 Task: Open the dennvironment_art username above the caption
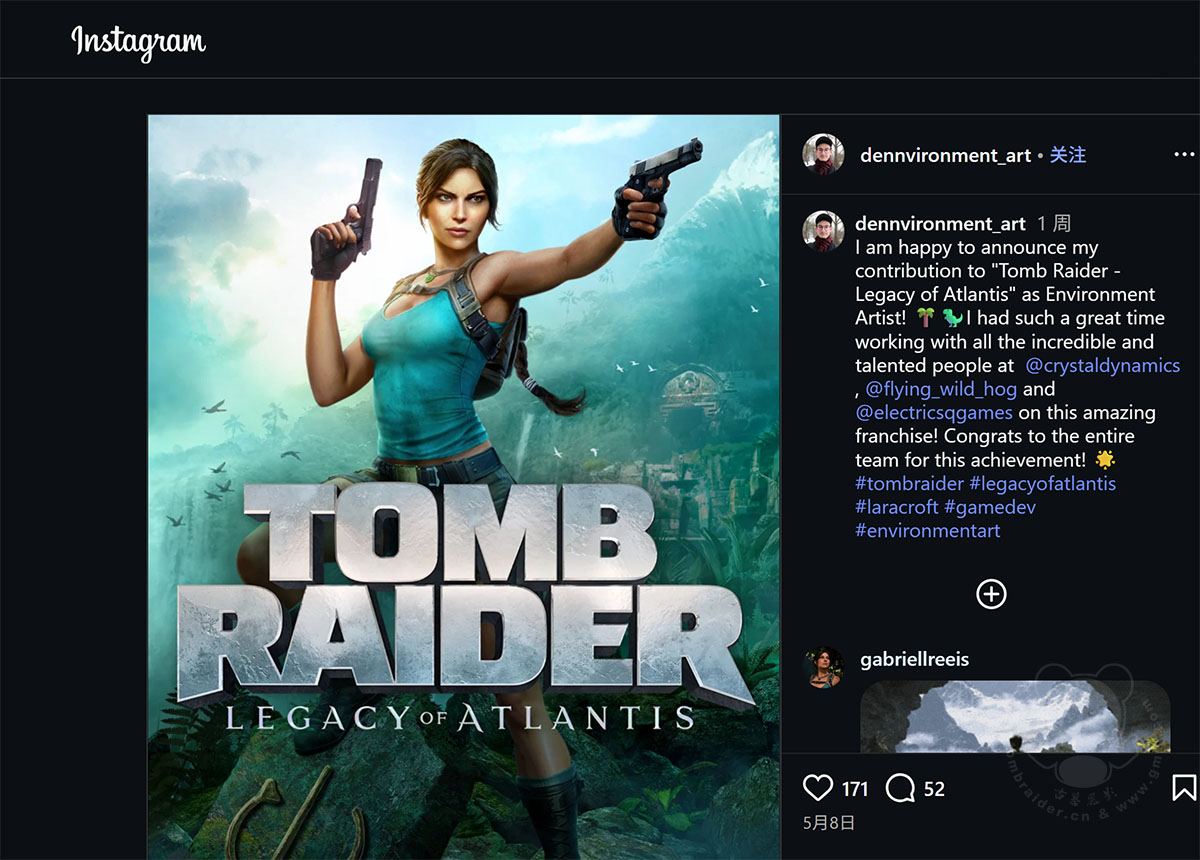tap(940, 224)
